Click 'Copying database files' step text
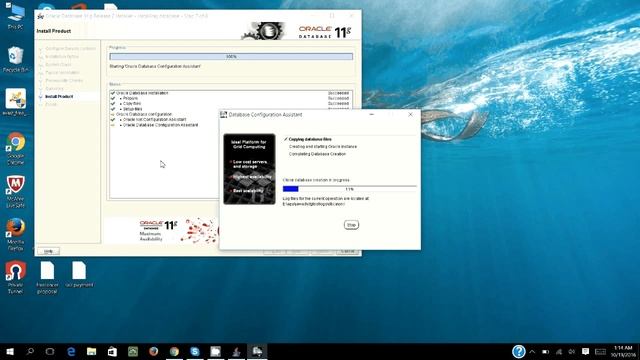 [310, 139]
